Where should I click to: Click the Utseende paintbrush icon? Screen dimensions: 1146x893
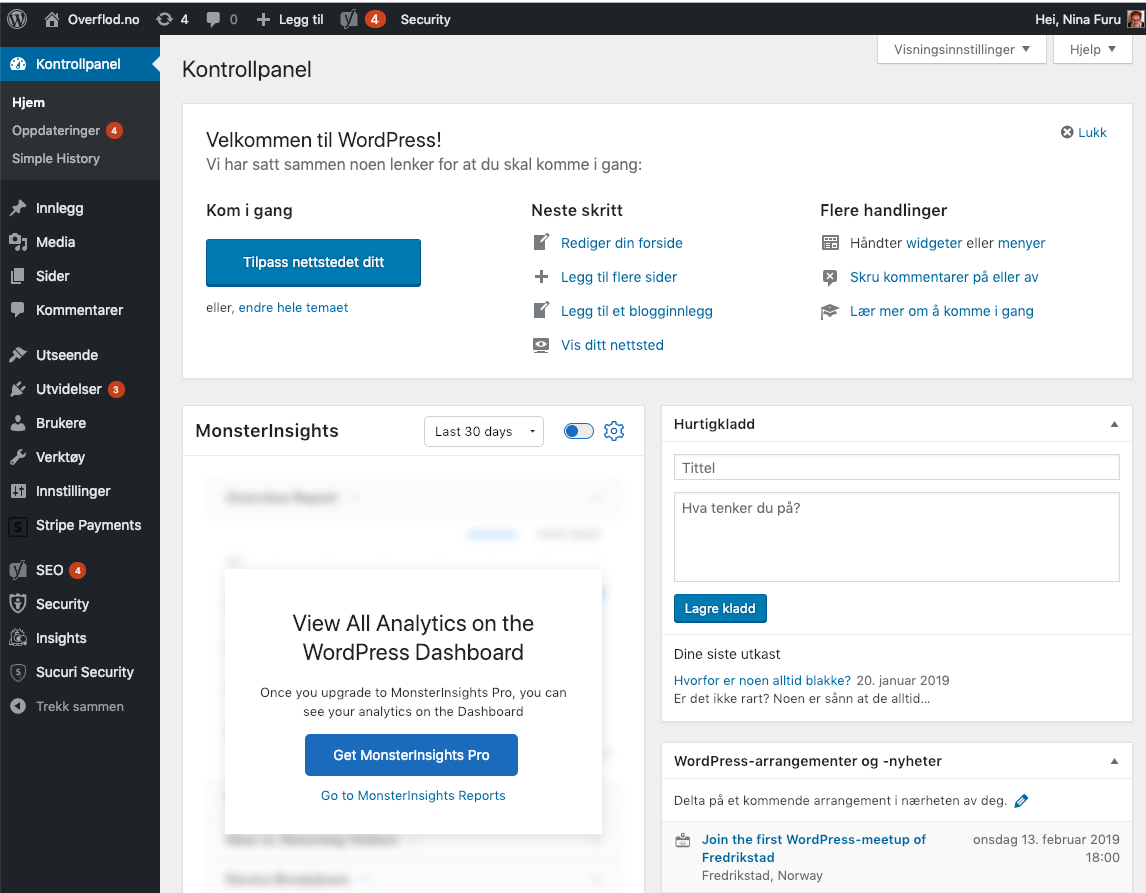[x=18, y=355]
